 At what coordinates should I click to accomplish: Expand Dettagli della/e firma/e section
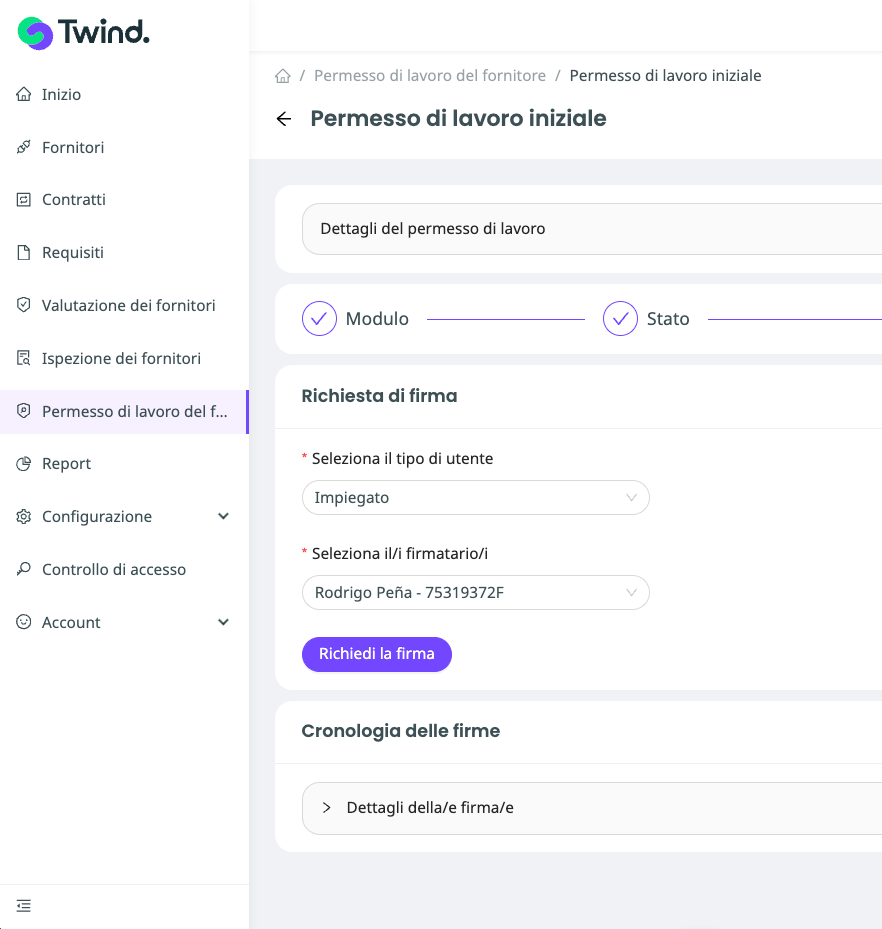327,808
